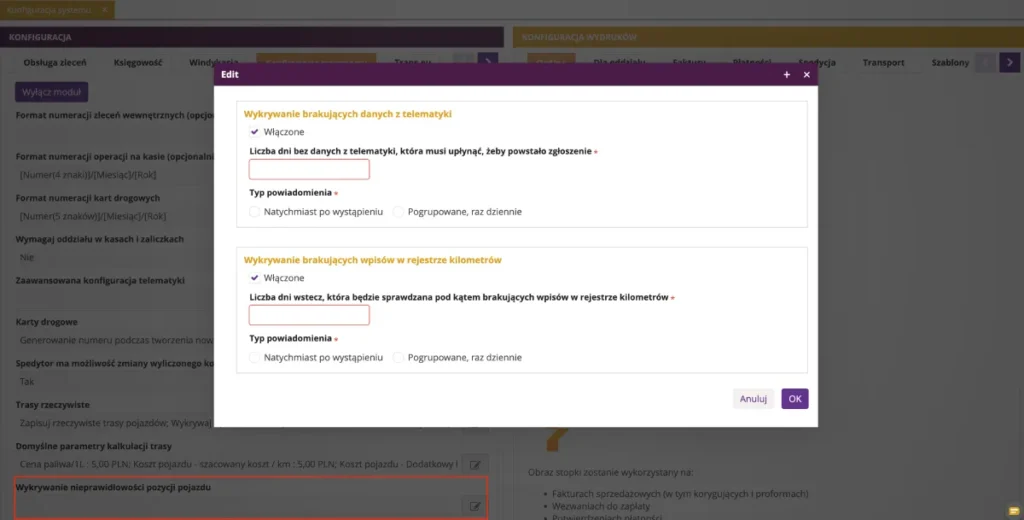Click the heading Wykrywanie brakujących wpisów w rejestrze kilometrów

pos(372,260)
